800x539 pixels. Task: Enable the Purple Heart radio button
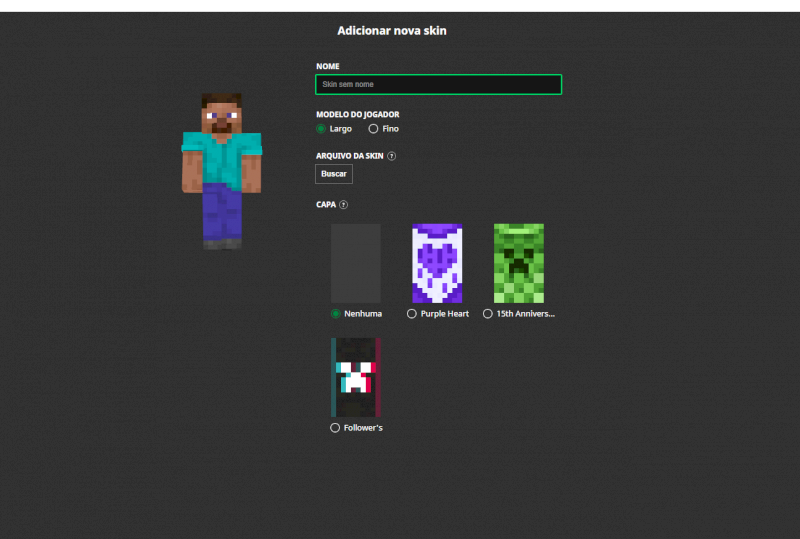point(412,314)
